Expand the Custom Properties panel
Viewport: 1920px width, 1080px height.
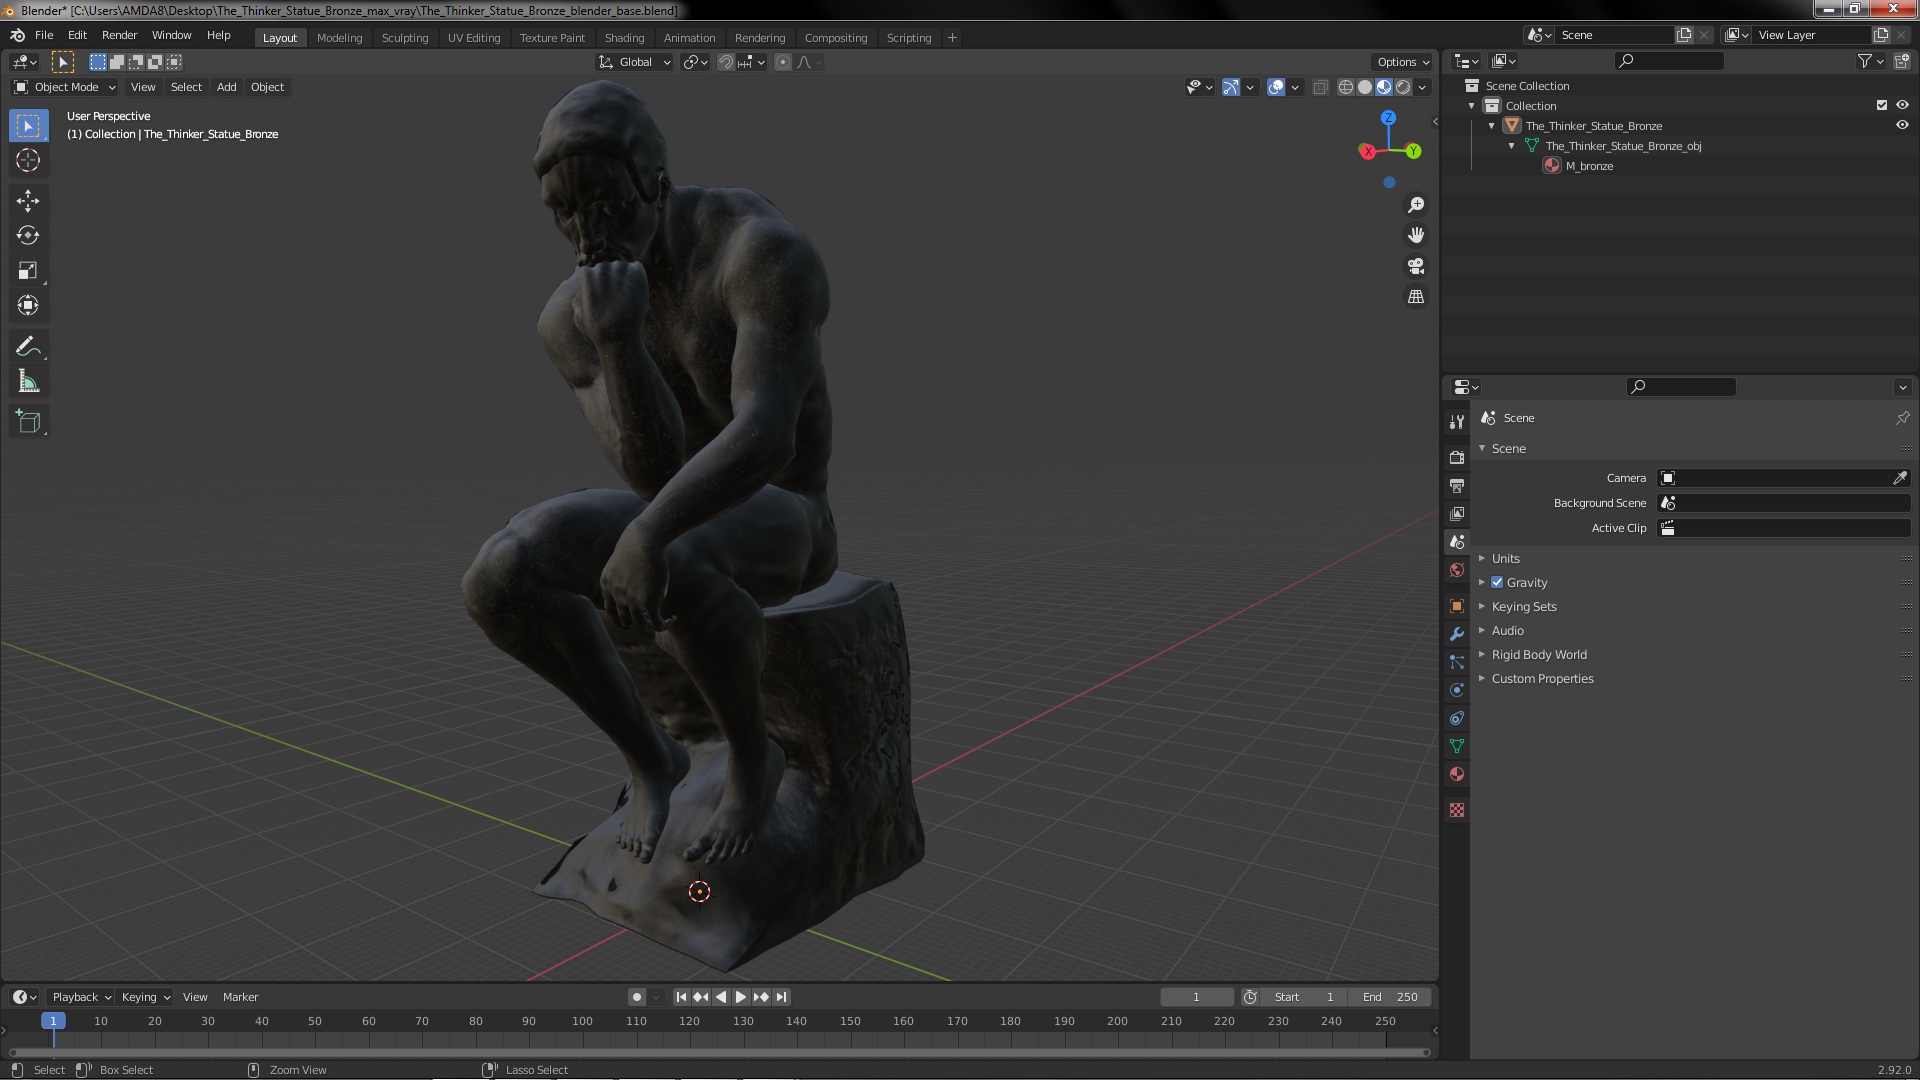(x=1543, y=679)
